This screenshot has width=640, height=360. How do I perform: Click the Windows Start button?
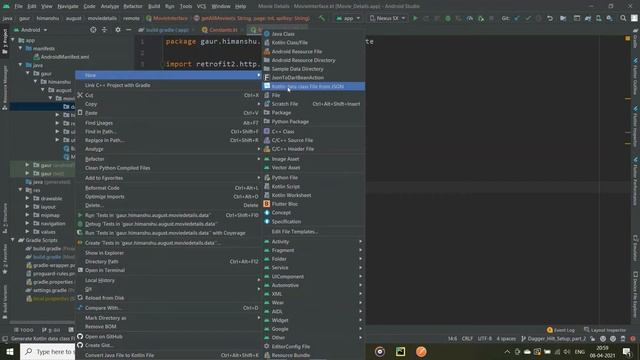click(9, 351)
